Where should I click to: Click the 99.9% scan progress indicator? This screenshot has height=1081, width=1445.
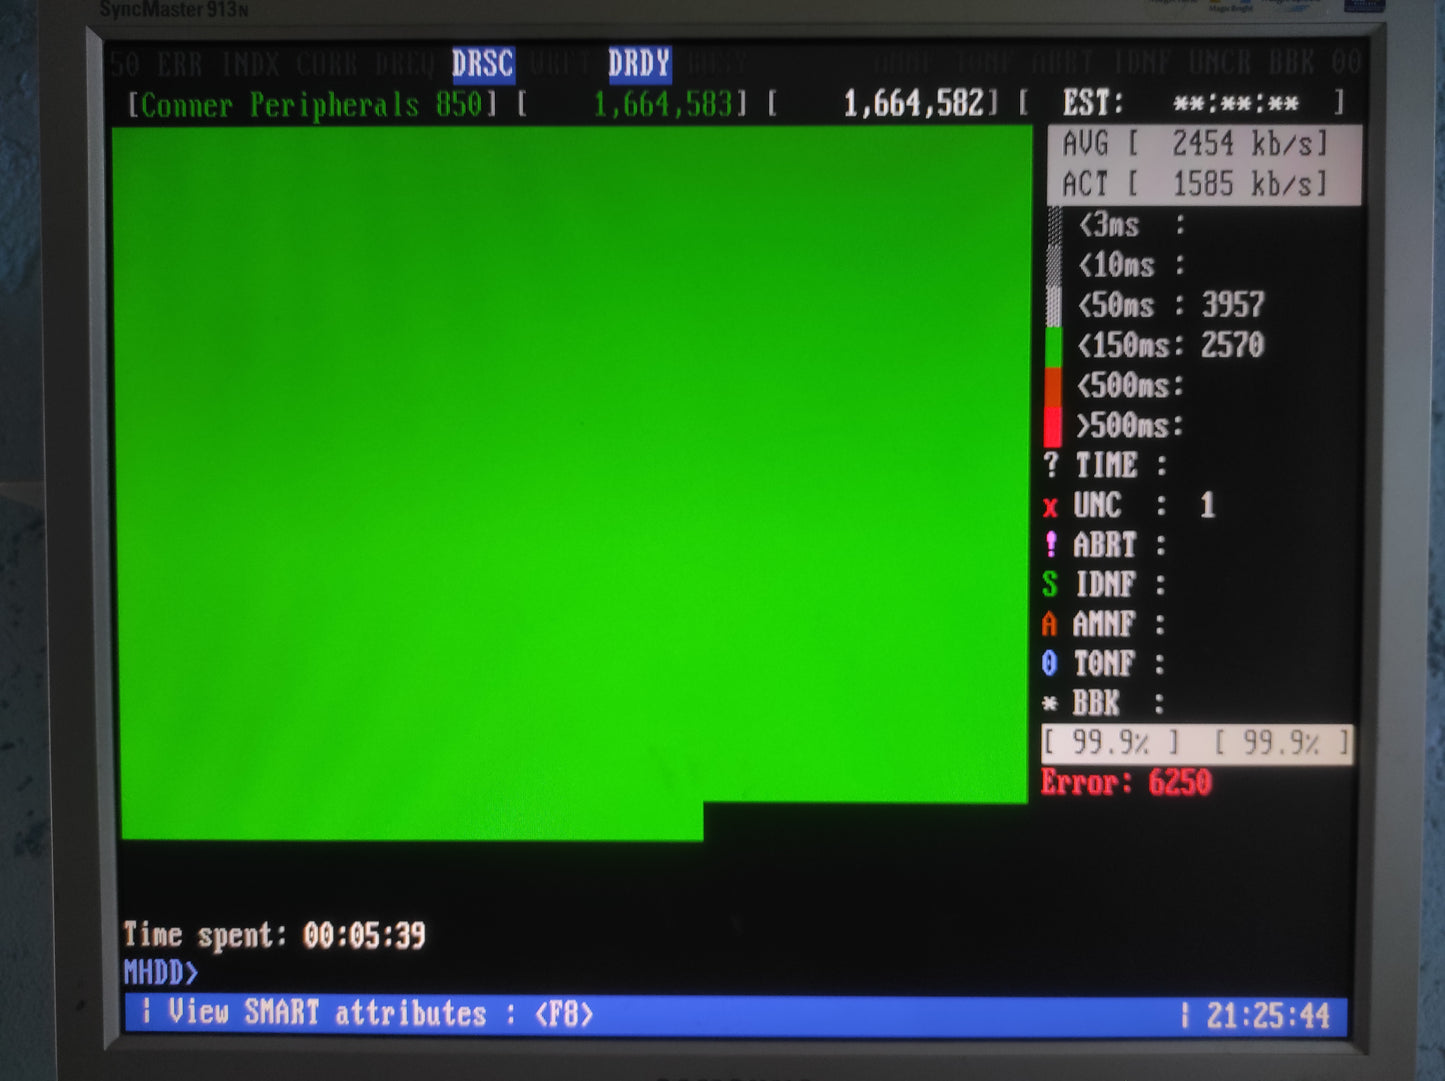click(1112, 743)
